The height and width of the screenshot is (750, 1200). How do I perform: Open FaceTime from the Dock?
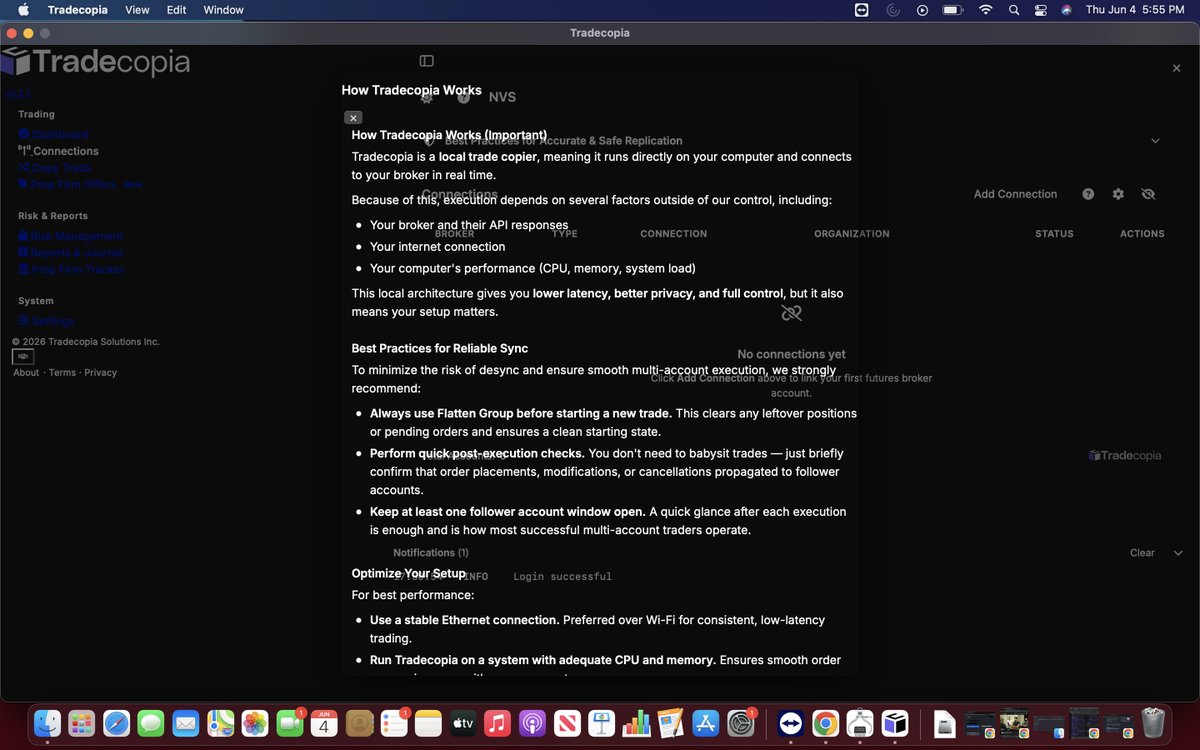[x=290, y=723]
